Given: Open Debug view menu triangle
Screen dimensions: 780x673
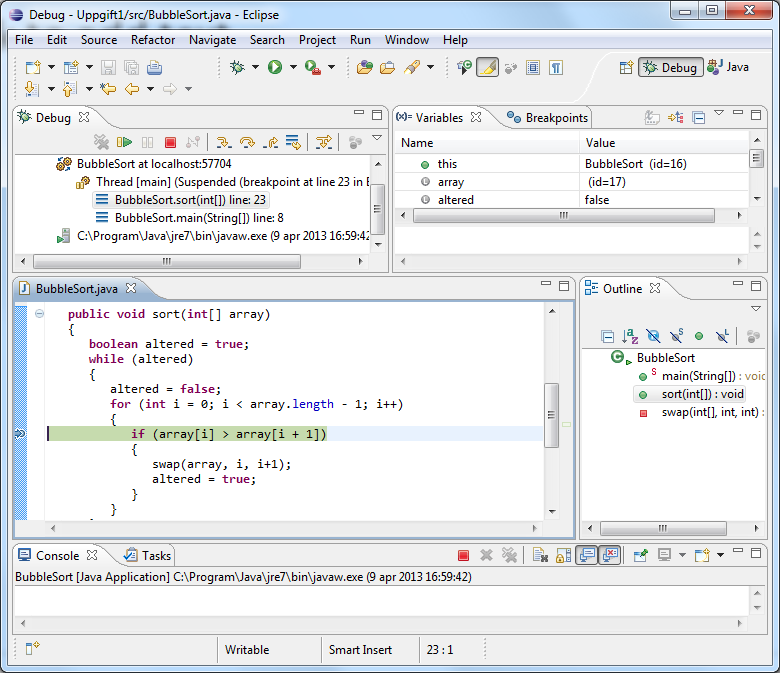Looking at the screenshot, I should click(x=377, y=138).
